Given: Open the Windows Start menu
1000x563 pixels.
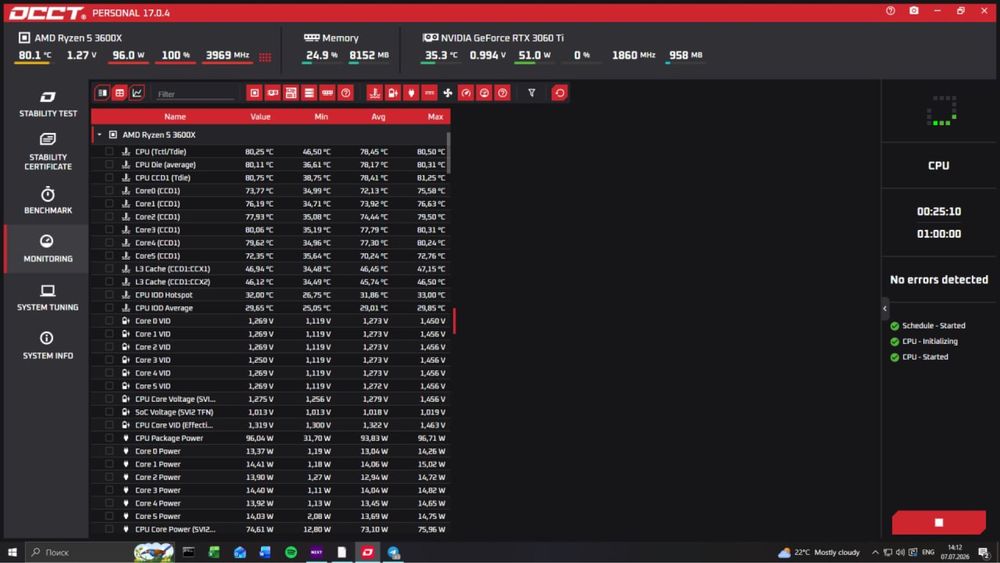Looking at the screenshot, I should point(12,552).
